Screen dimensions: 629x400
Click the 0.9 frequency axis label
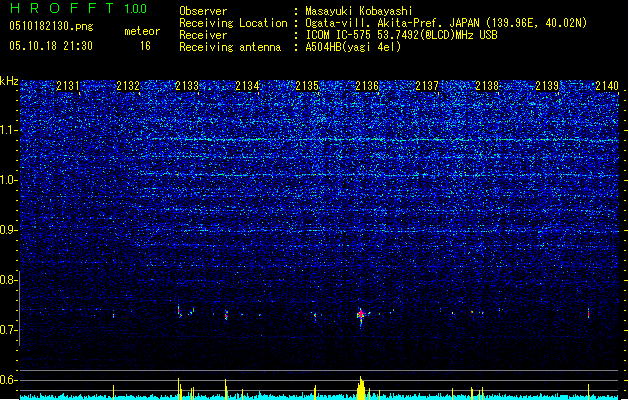[8, 229]
